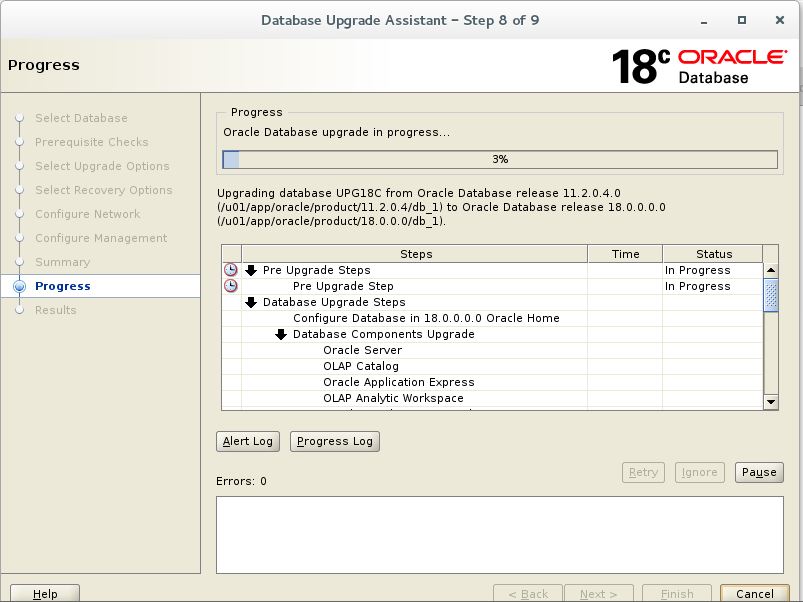Click the Oracle Database upgrade in progress text

click(336, 132)
